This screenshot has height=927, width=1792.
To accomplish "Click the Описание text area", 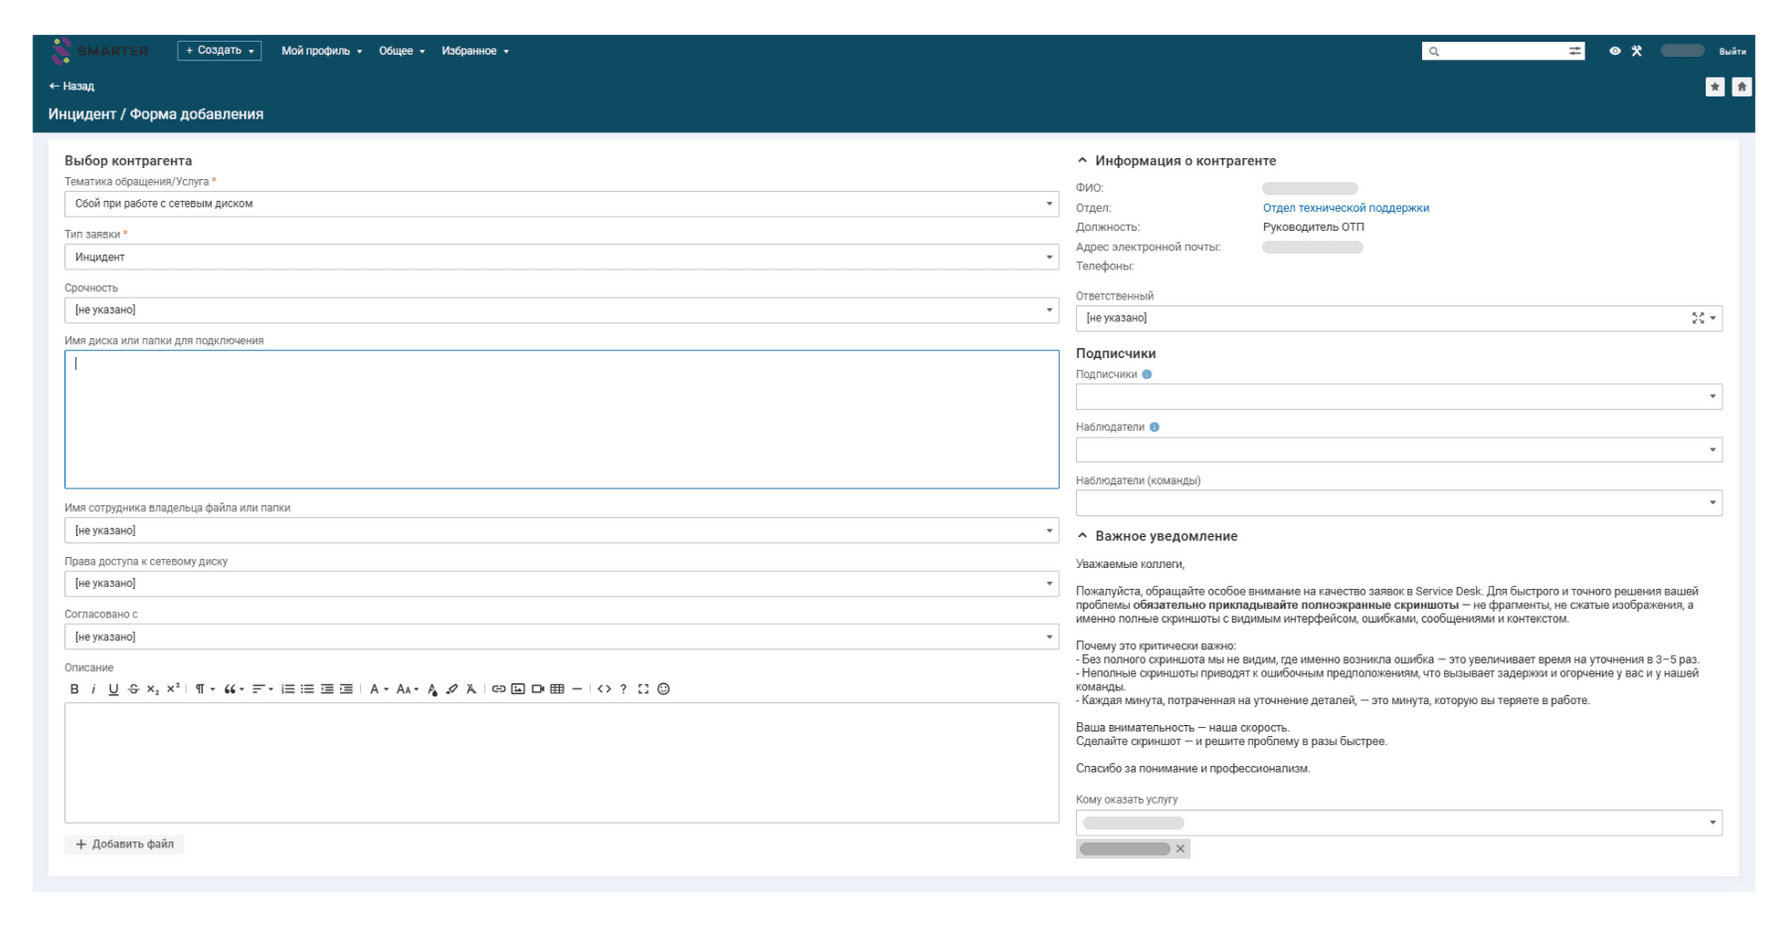I will click(561, 762).
